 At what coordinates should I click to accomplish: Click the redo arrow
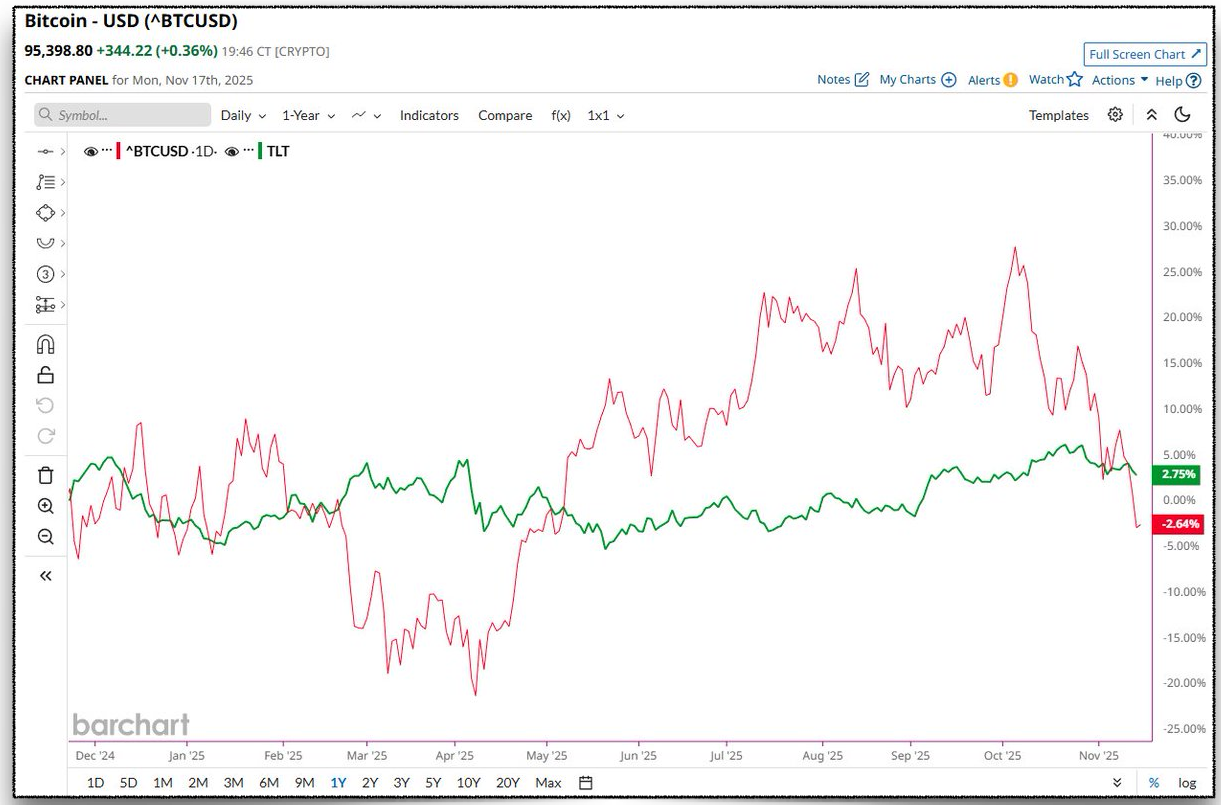45,436
